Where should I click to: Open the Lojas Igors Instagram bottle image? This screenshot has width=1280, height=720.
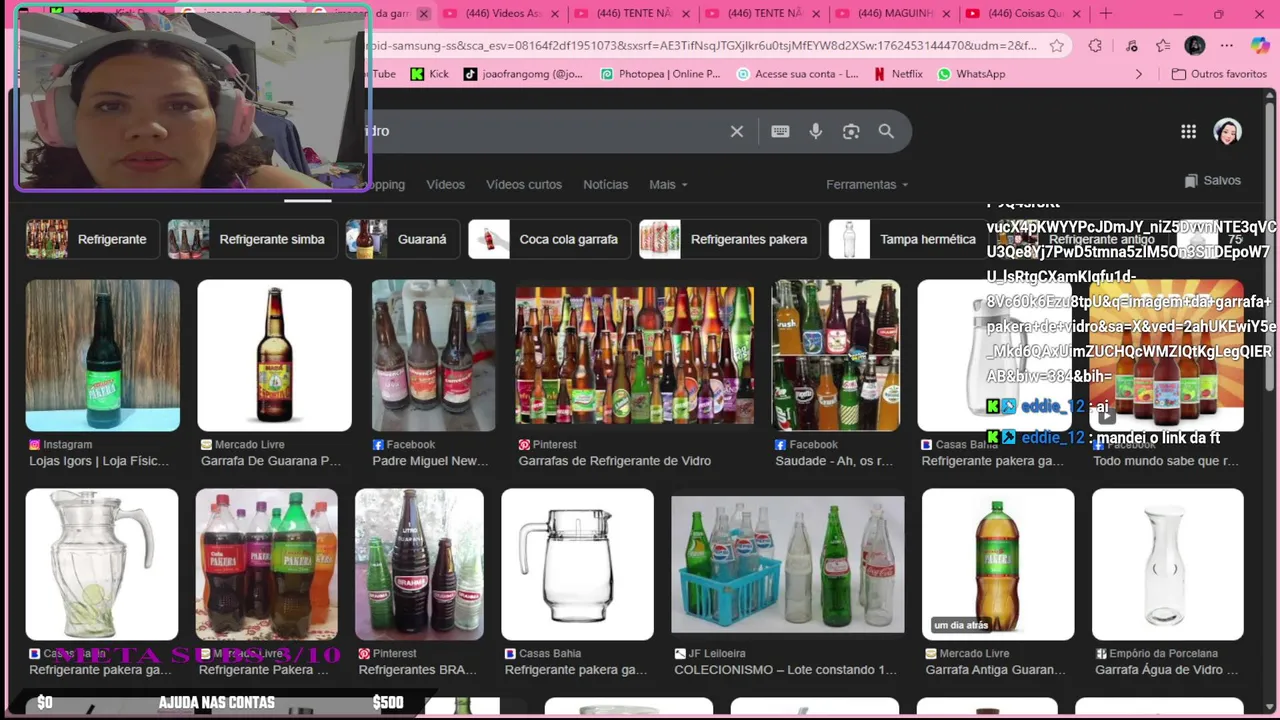tap(102, 355)
